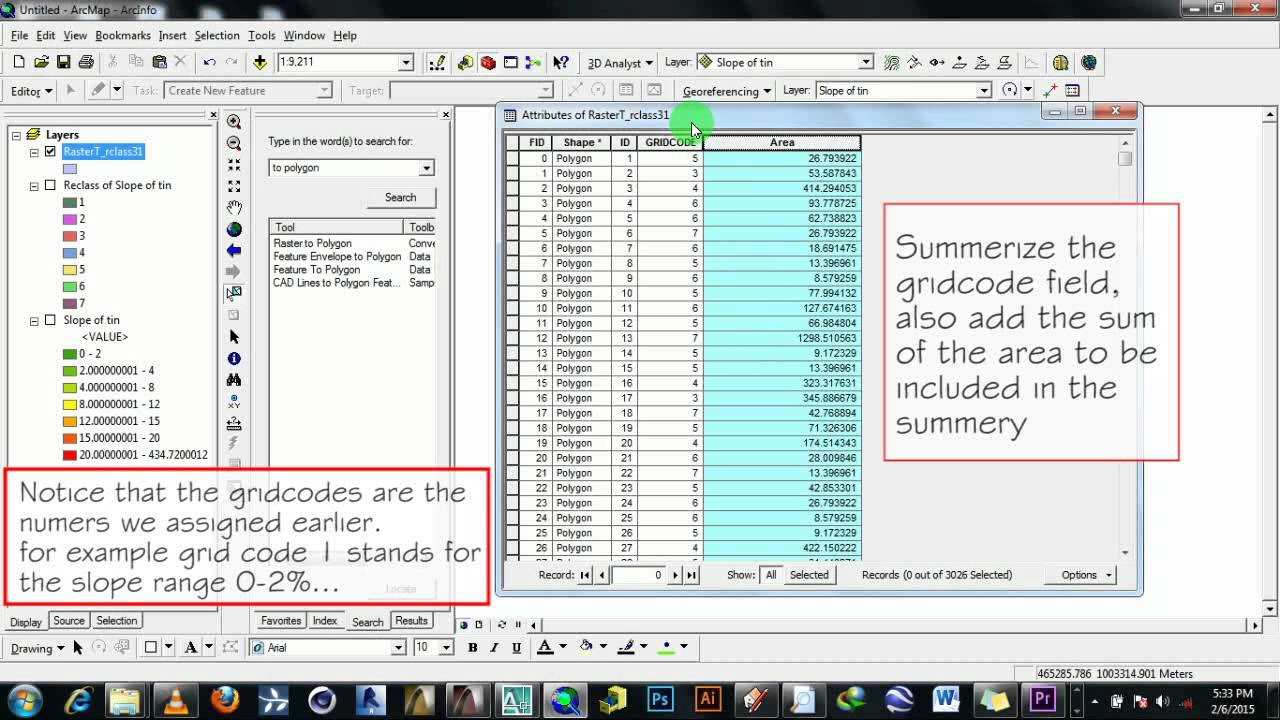Open the Arial font dropdown

click(x=398, y=648)
